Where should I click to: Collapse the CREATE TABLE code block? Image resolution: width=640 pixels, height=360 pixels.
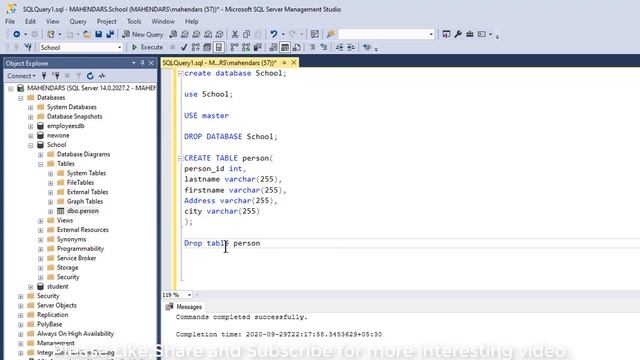point(180,158)
